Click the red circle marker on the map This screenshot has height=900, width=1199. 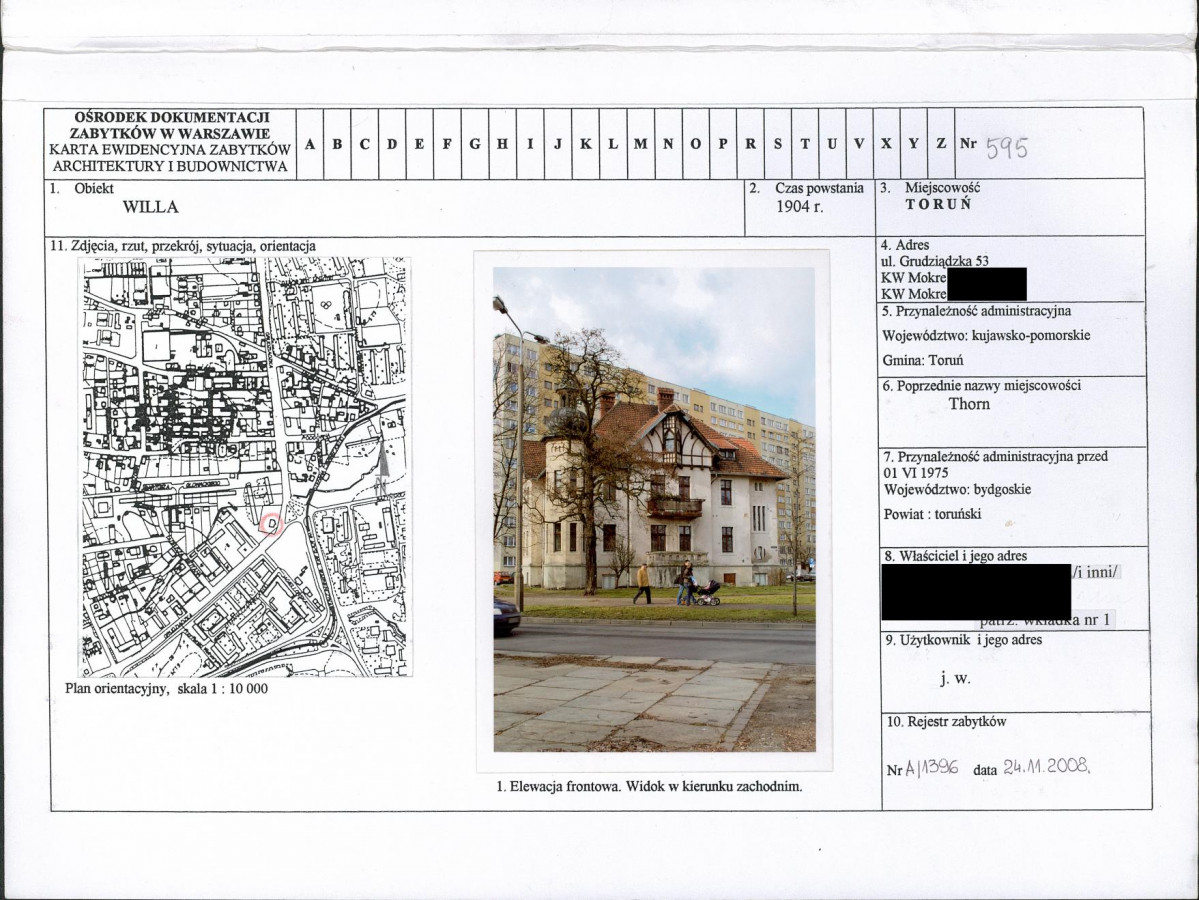click(x=271, y=525)
